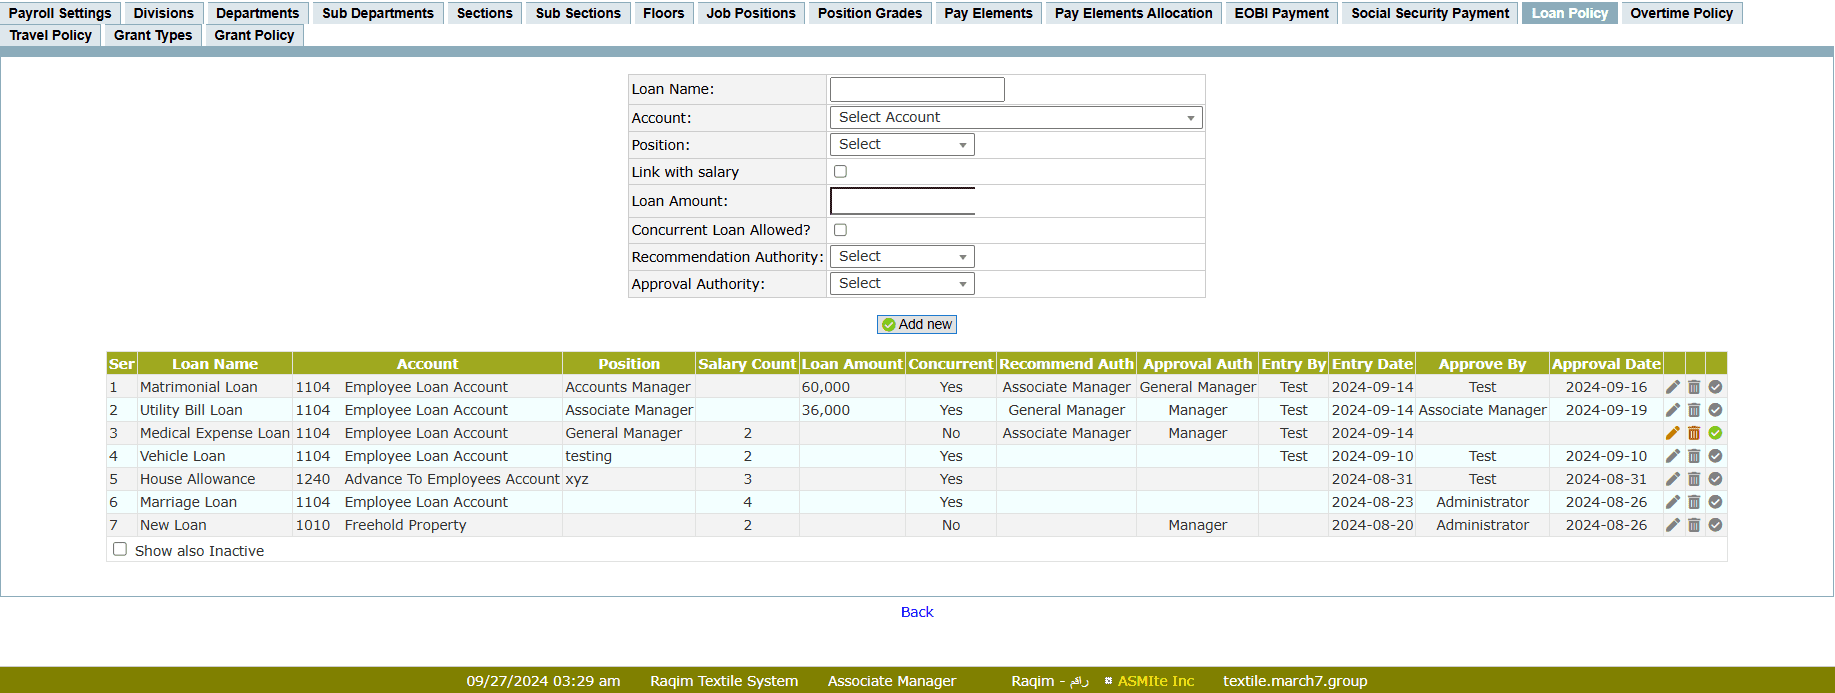Edit the Marriage Loan entry
1835x693 pixels.
tap(1672, 502)
